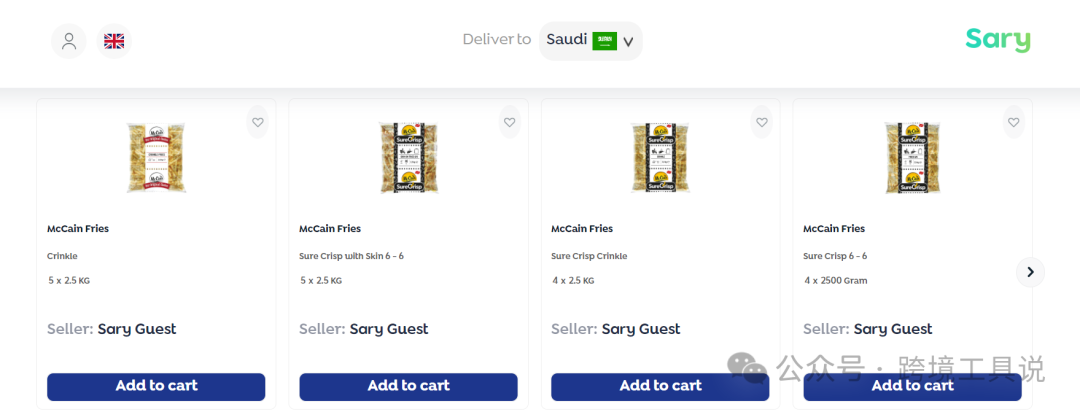Open the user account profile icon

[69, 41]
